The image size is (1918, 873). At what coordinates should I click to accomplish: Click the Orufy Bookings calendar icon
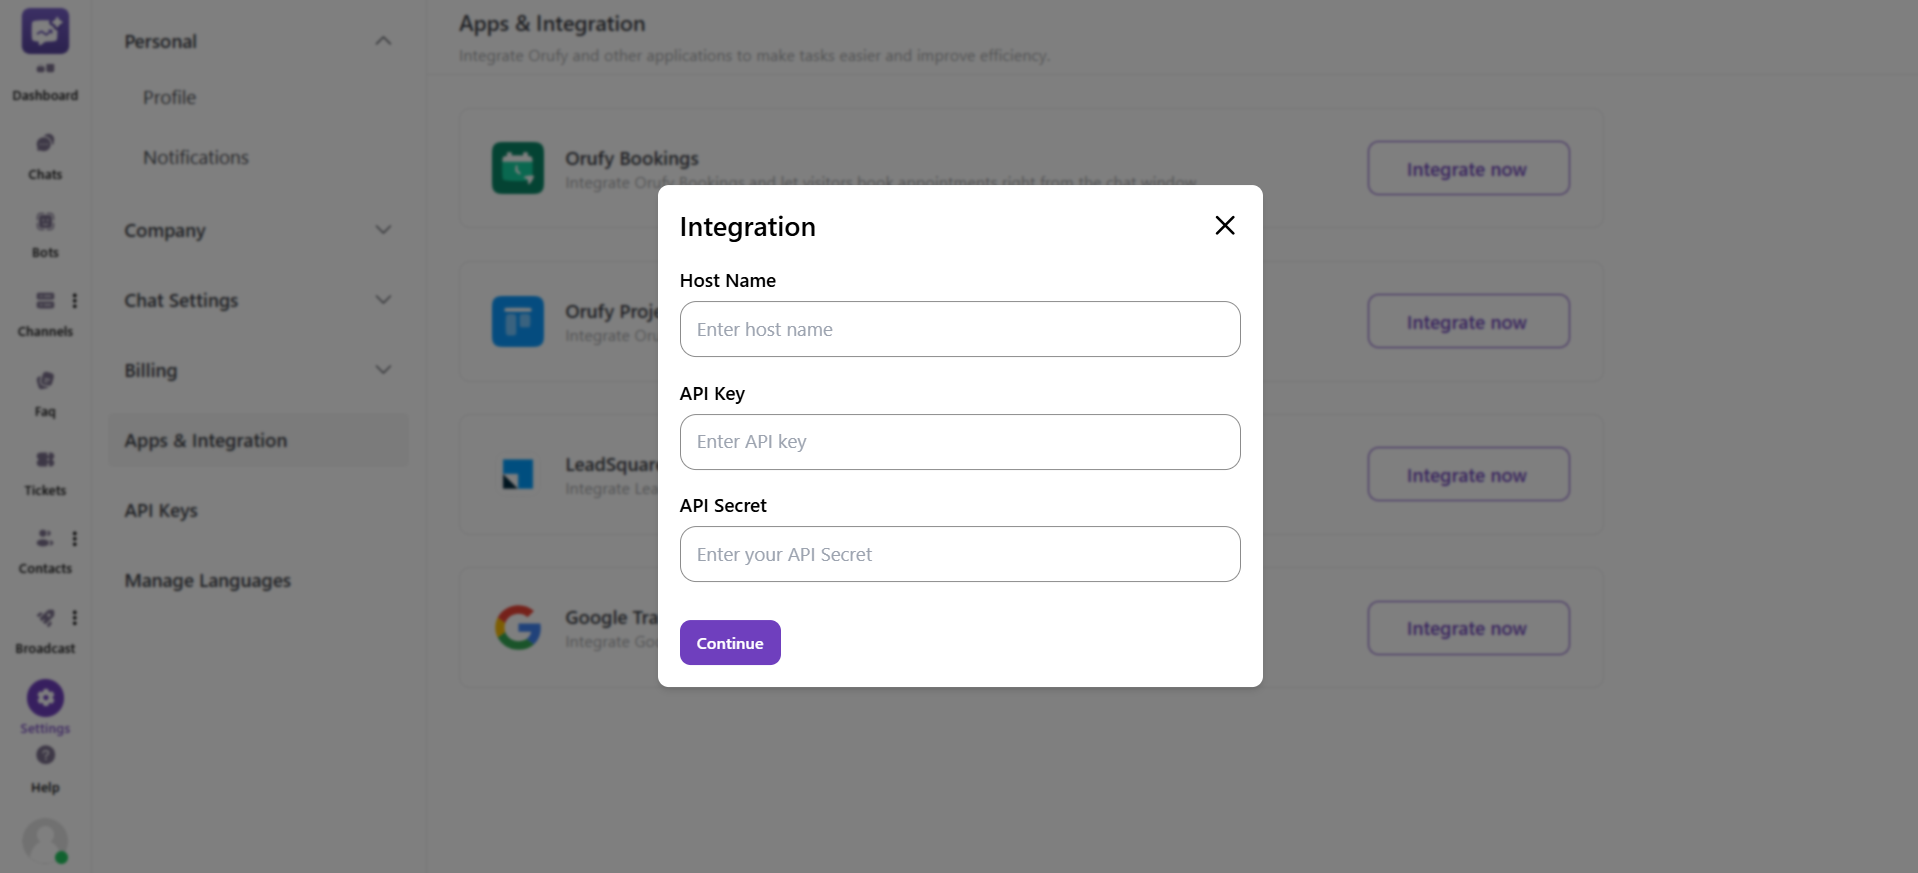point(518,168)
